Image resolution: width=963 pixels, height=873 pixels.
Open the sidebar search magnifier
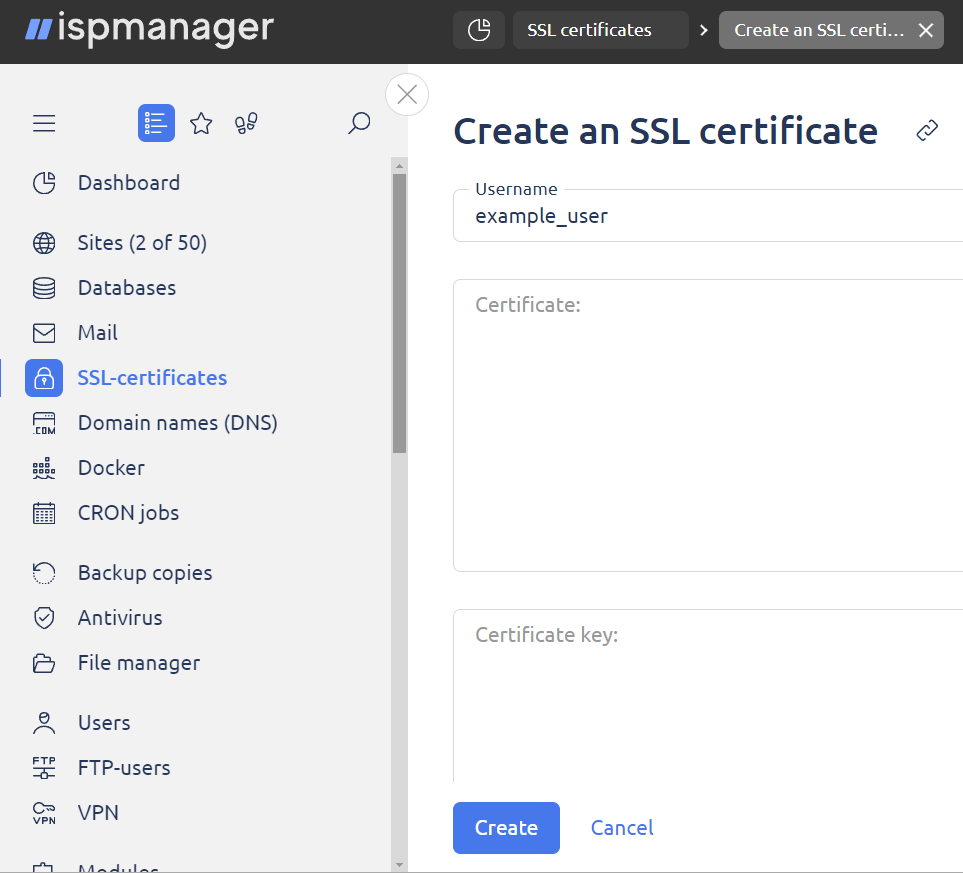(359, 123)
